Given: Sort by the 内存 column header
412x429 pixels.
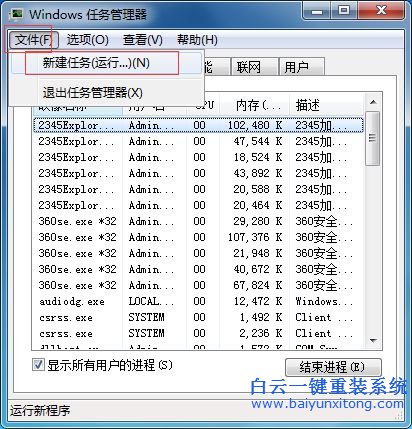Looking at the screenshot, I should point(255,105).
